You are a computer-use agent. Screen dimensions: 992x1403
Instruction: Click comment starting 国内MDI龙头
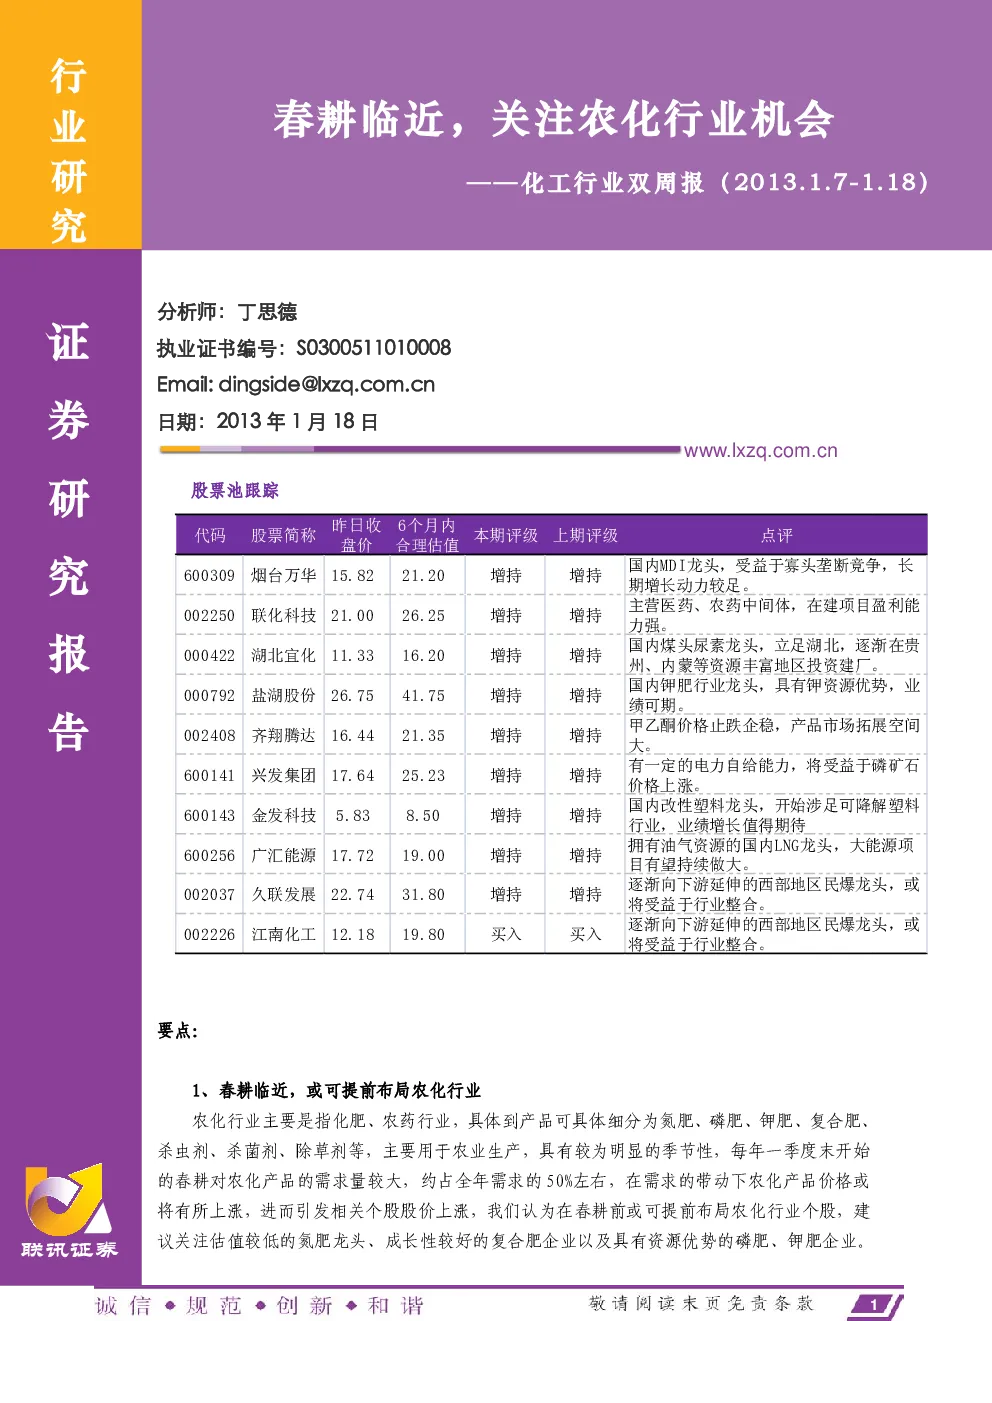[771, 575]
